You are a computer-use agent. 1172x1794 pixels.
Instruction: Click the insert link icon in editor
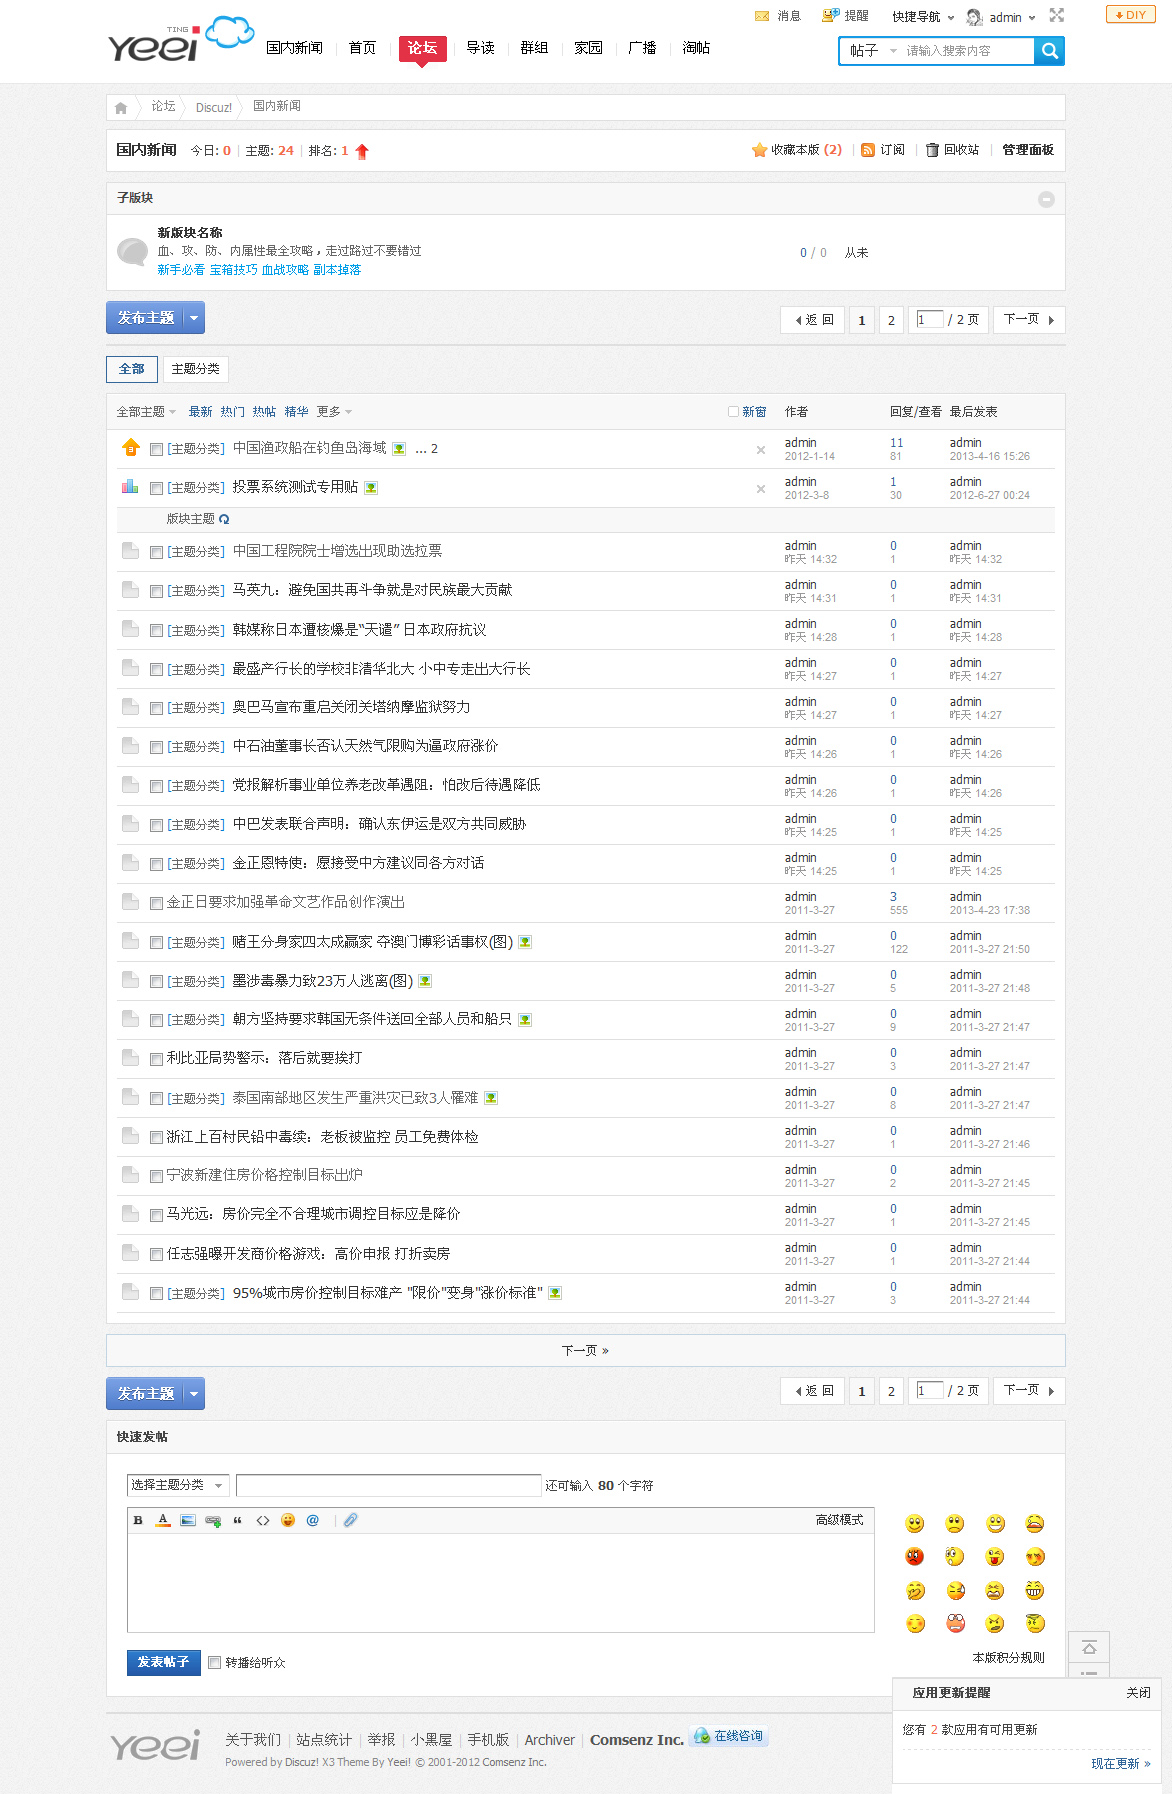click(x=213, y=1520)
